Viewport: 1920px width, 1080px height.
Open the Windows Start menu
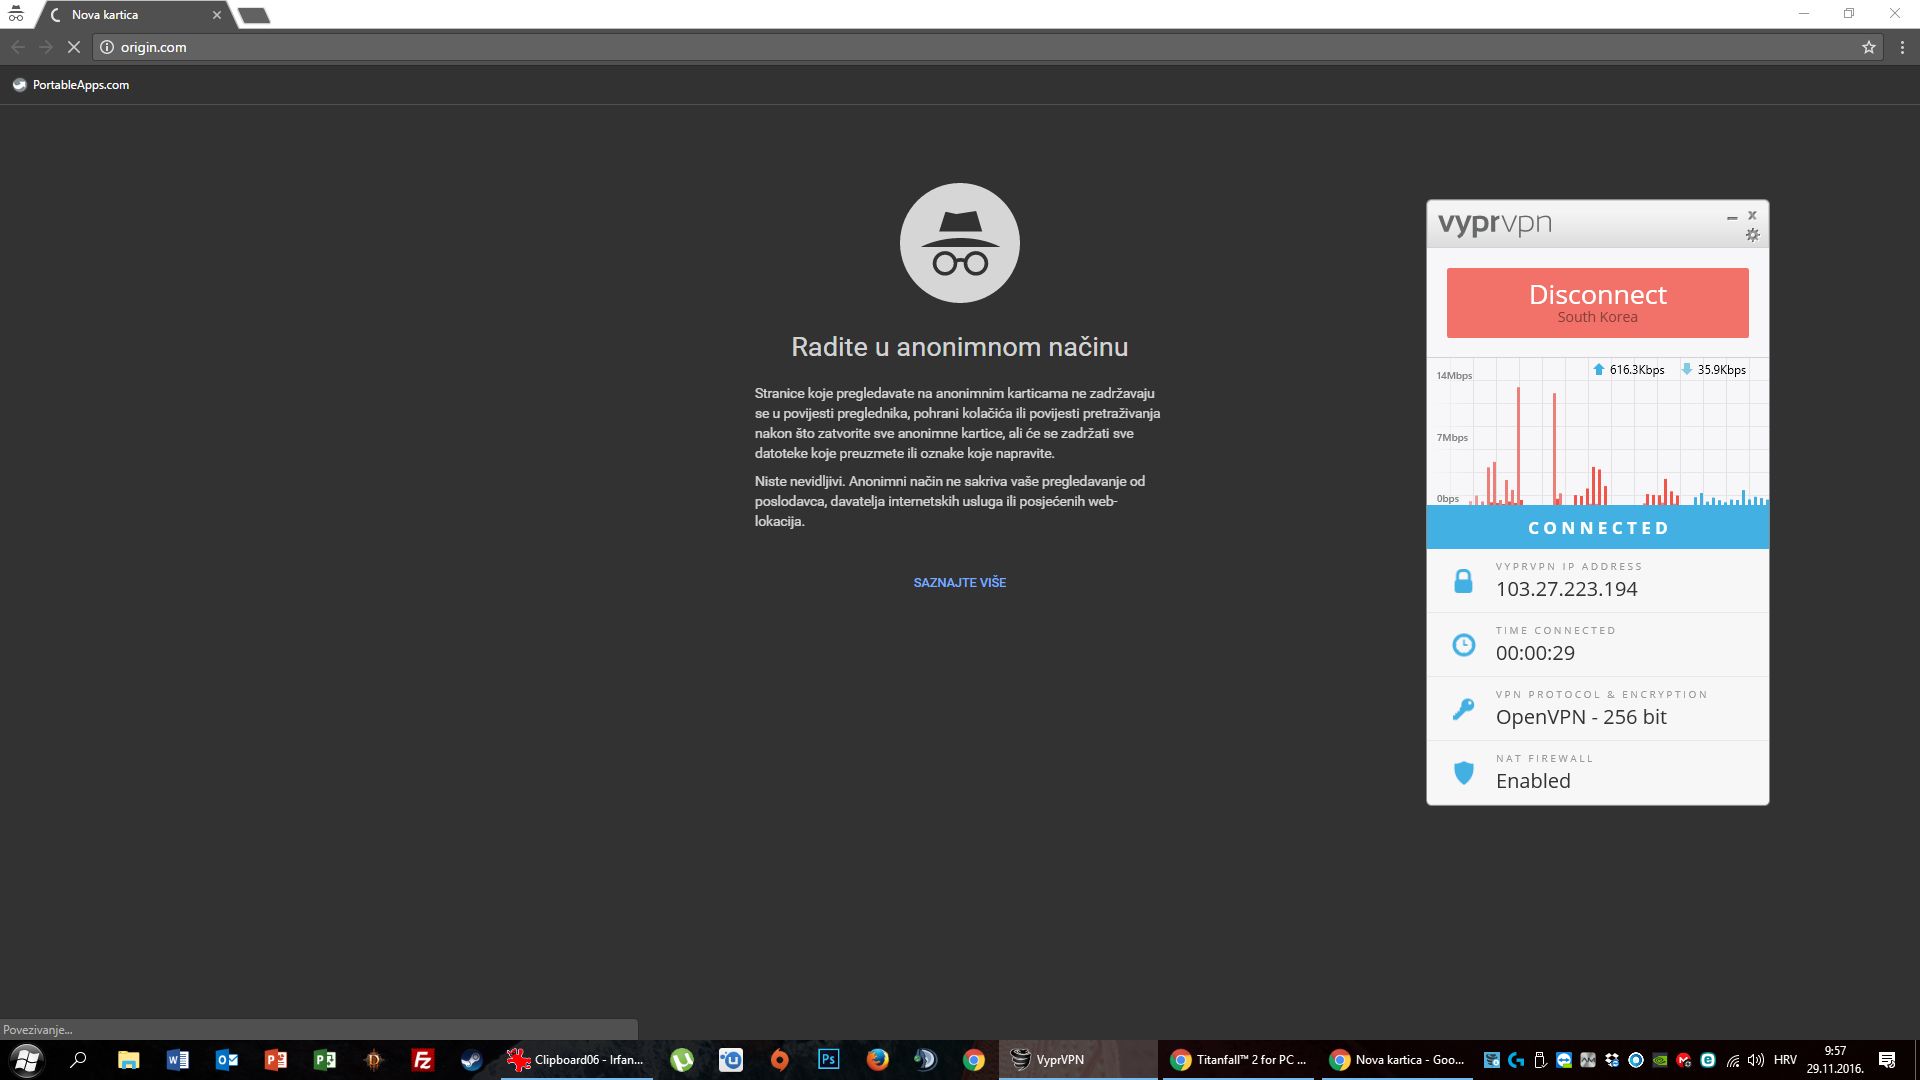click(x=27, y=1060)
